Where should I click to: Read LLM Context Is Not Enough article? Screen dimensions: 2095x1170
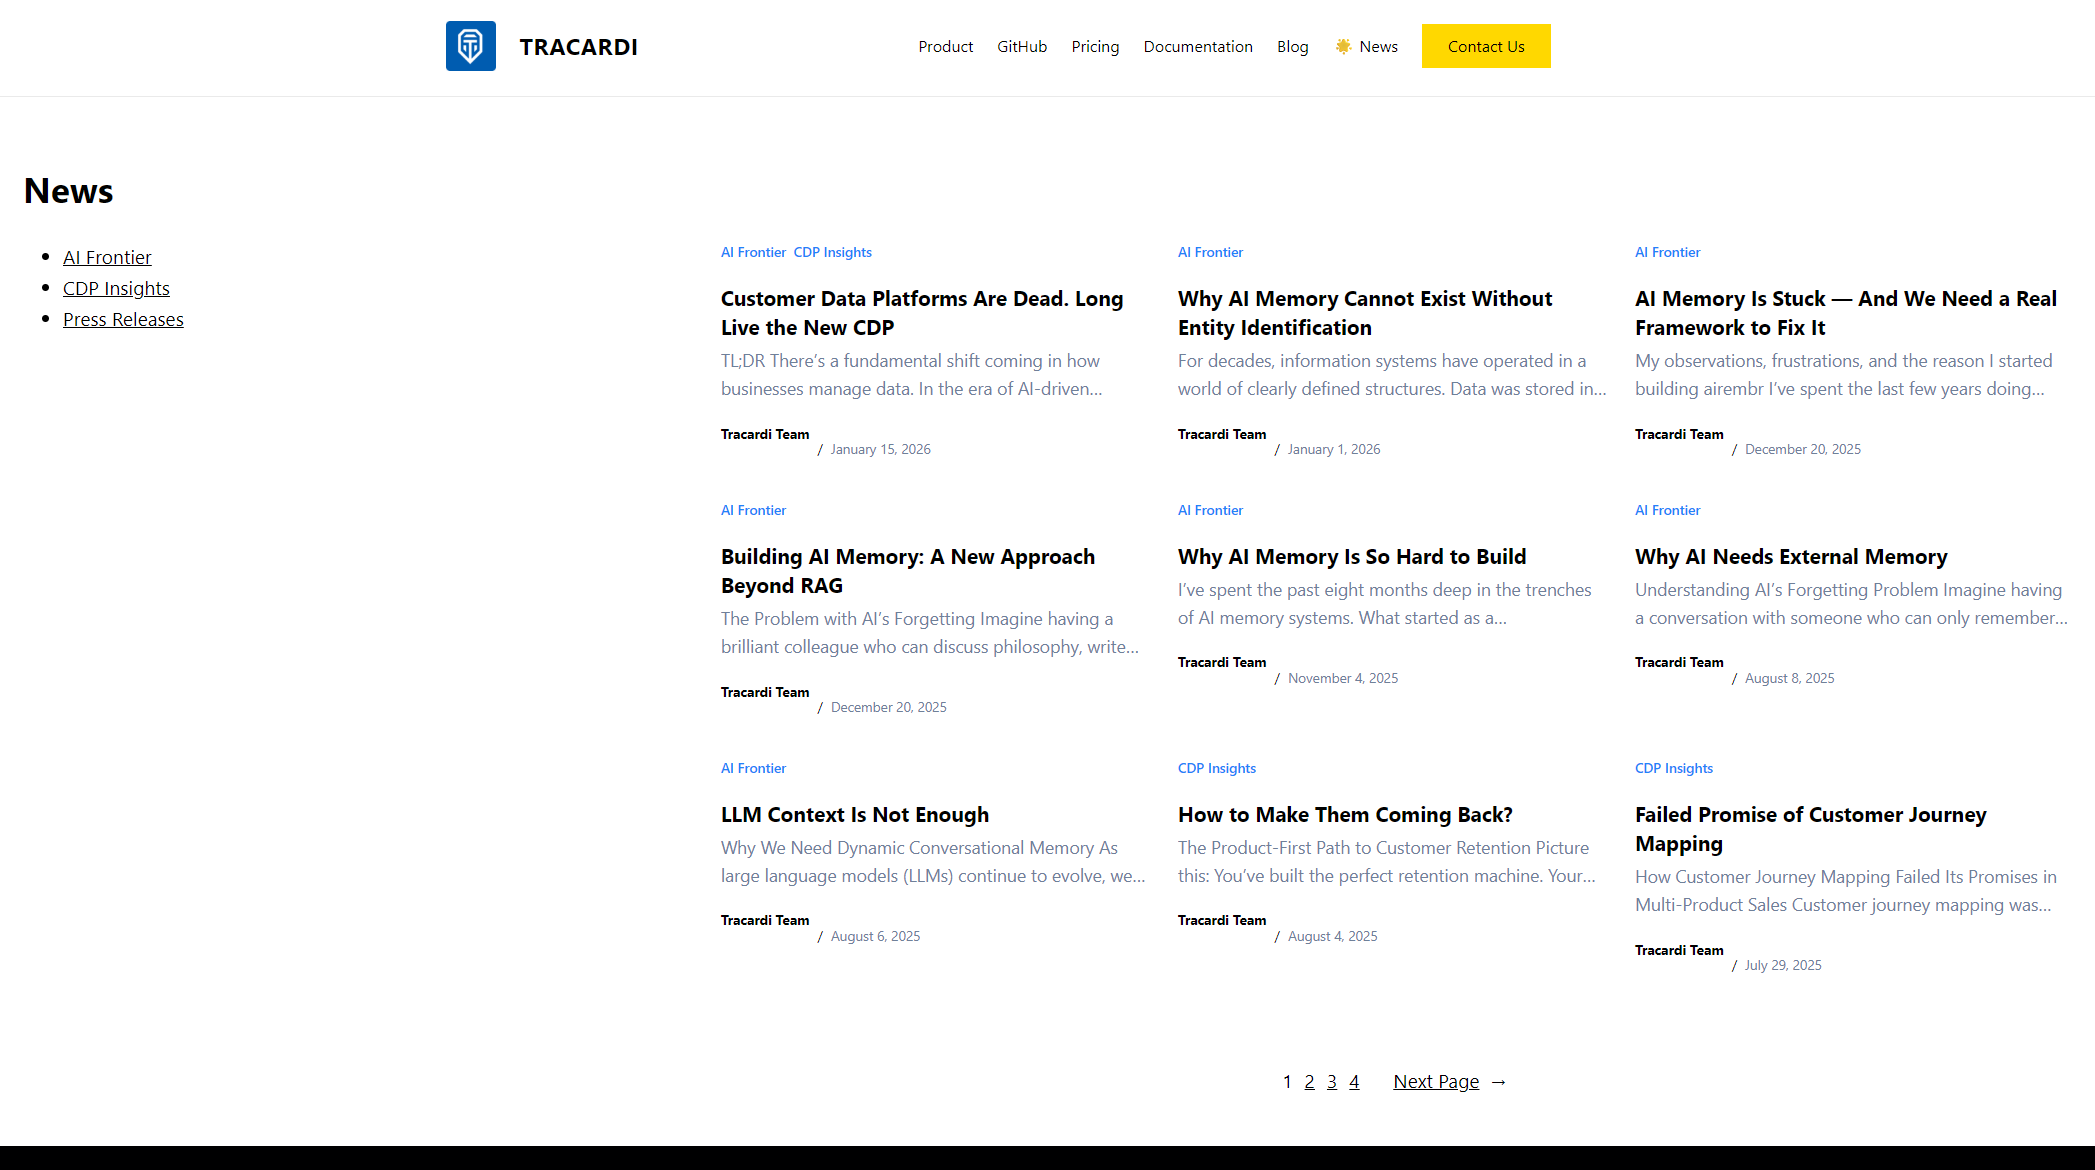[x=854, y=815]
